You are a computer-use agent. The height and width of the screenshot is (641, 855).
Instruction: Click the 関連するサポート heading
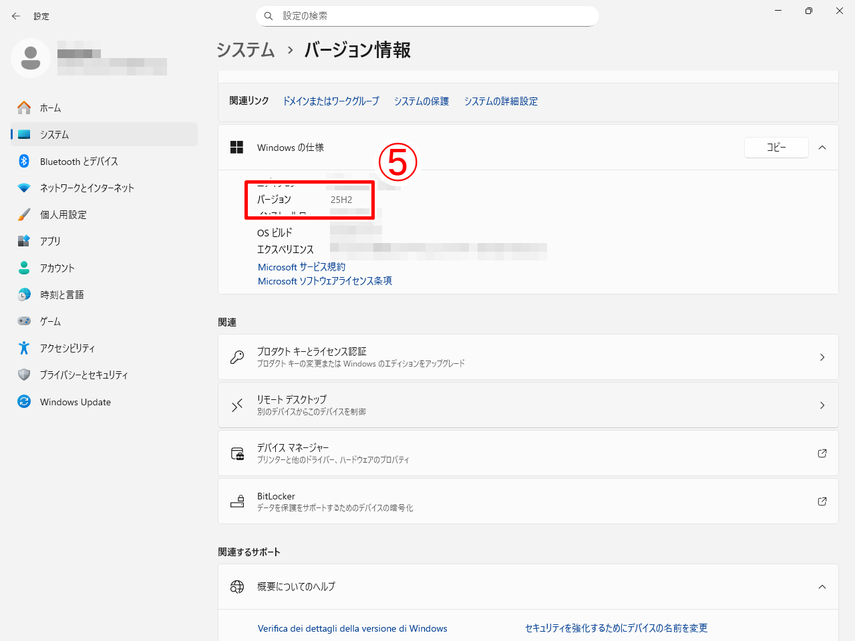click(249, 552)
